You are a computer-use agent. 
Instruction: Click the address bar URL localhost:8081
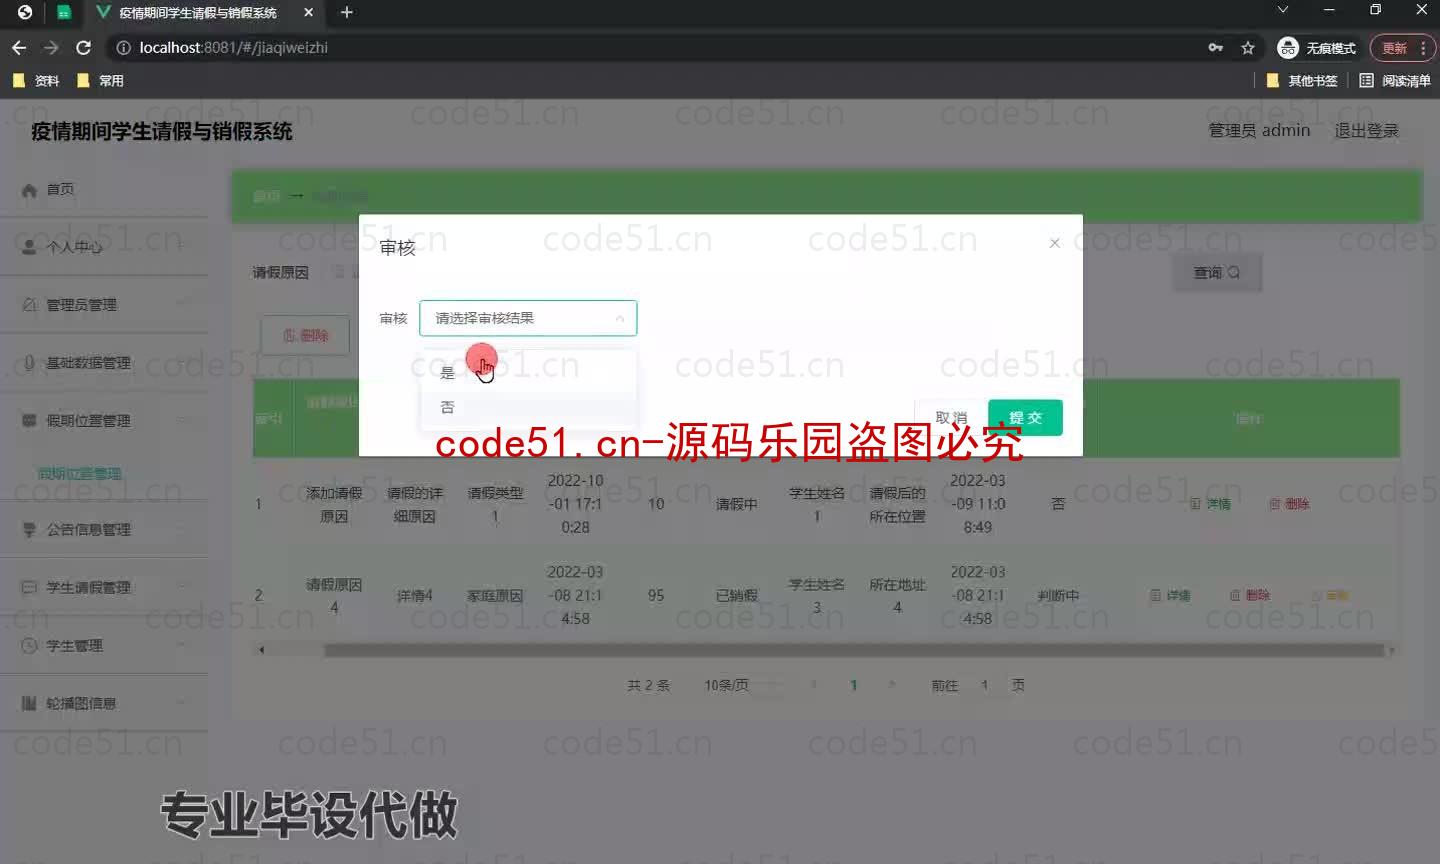tap(233, 47)
